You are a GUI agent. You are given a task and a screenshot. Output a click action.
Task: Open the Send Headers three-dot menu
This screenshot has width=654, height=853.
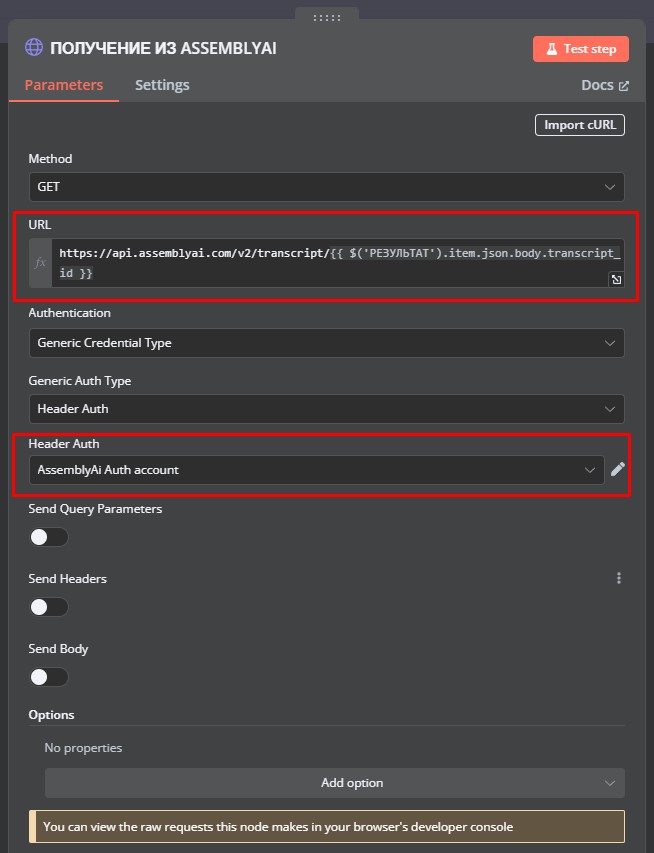[x=619, y=578]
